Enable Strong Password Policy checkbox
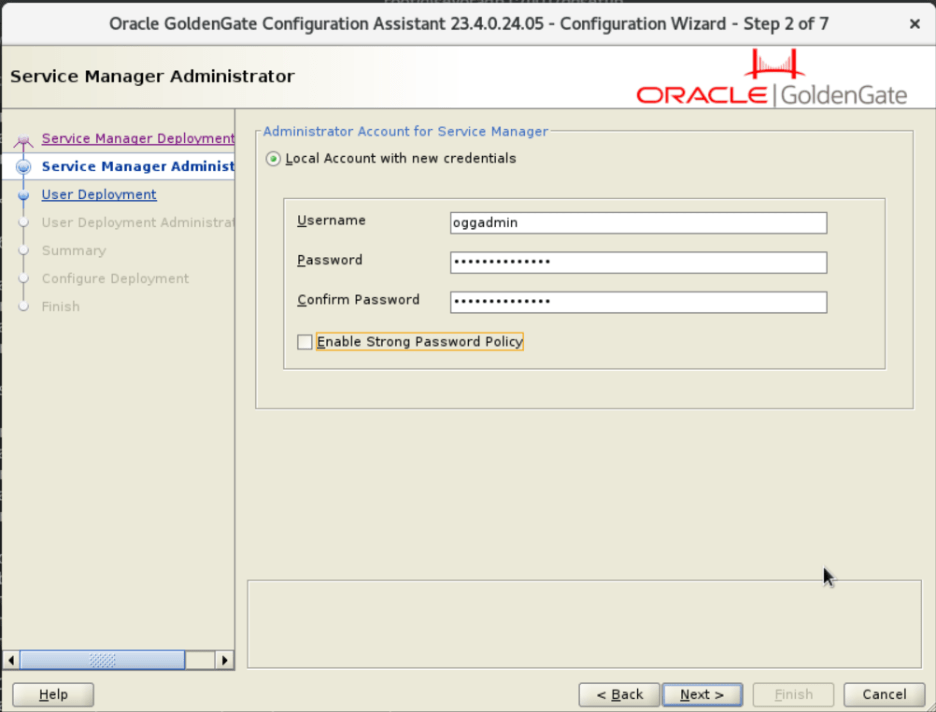 click(x=304, y=342)
